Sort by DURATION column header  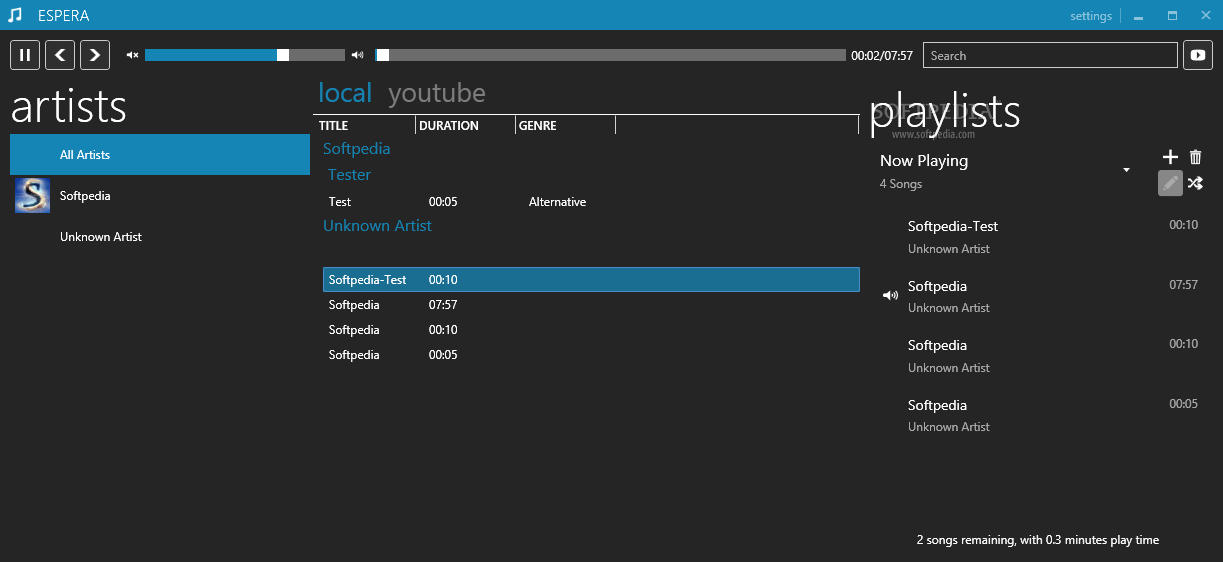[x=466, y=125]
